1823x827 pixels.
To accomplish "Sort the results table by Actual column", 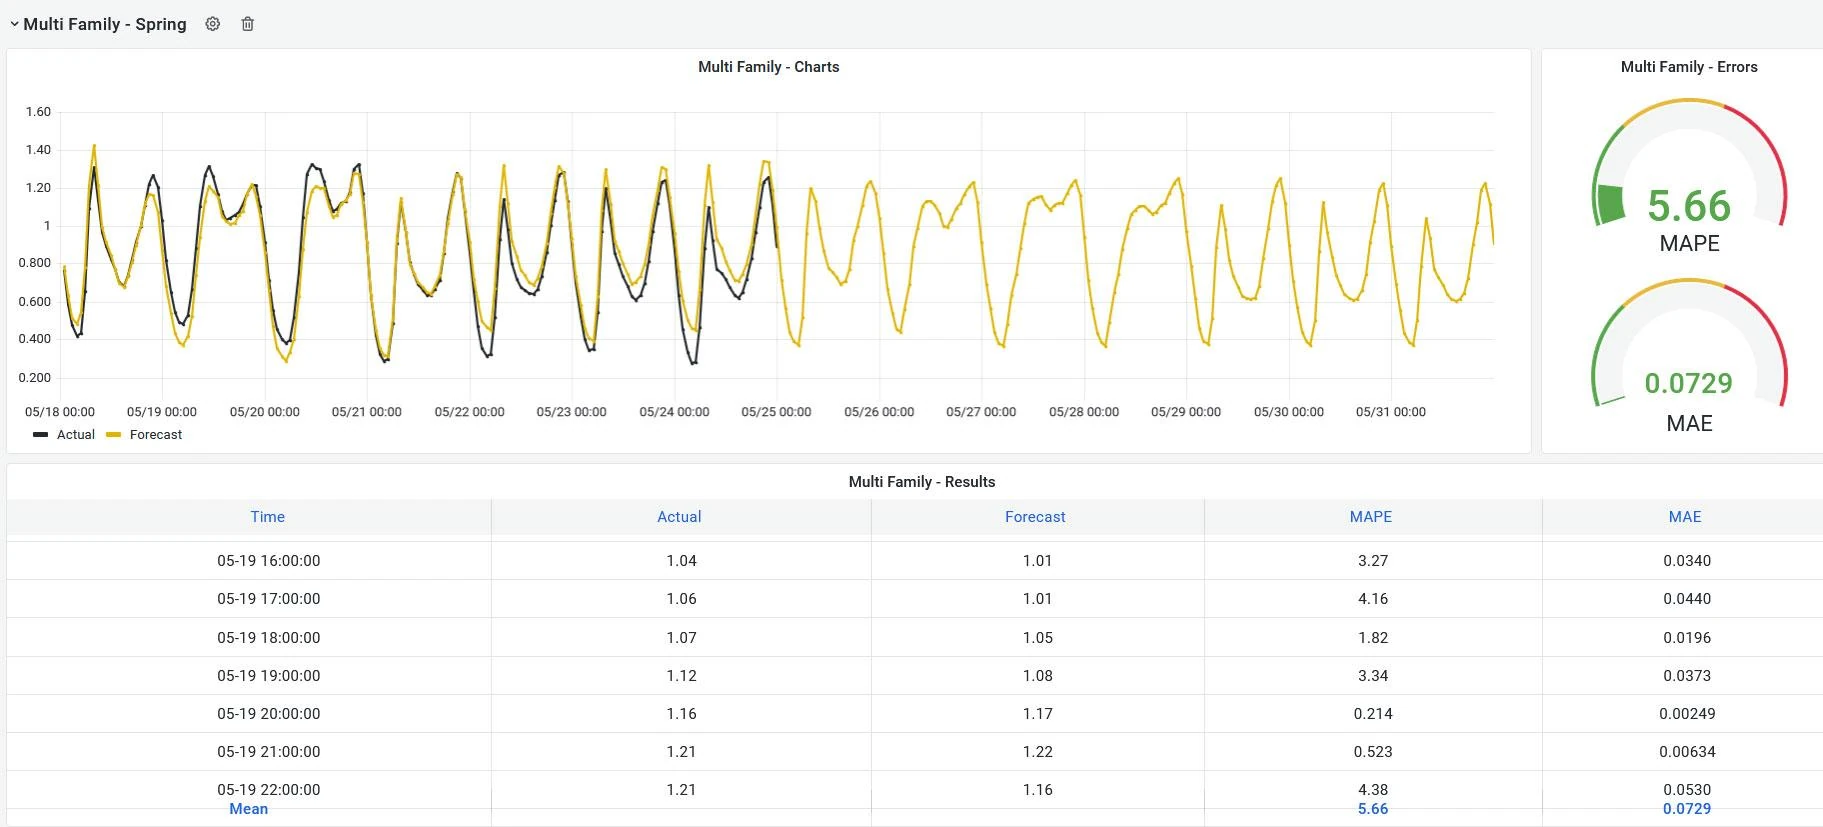I will (679, 517).
